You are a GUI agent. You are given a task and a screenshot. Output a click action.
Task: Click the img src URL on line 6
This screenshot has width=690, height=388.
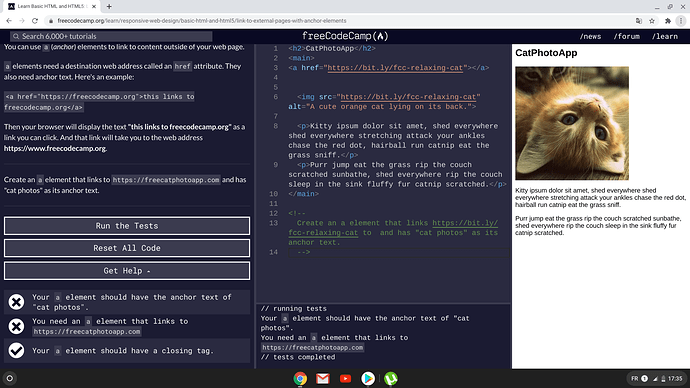pyautogui.click(x=408, y=97)
